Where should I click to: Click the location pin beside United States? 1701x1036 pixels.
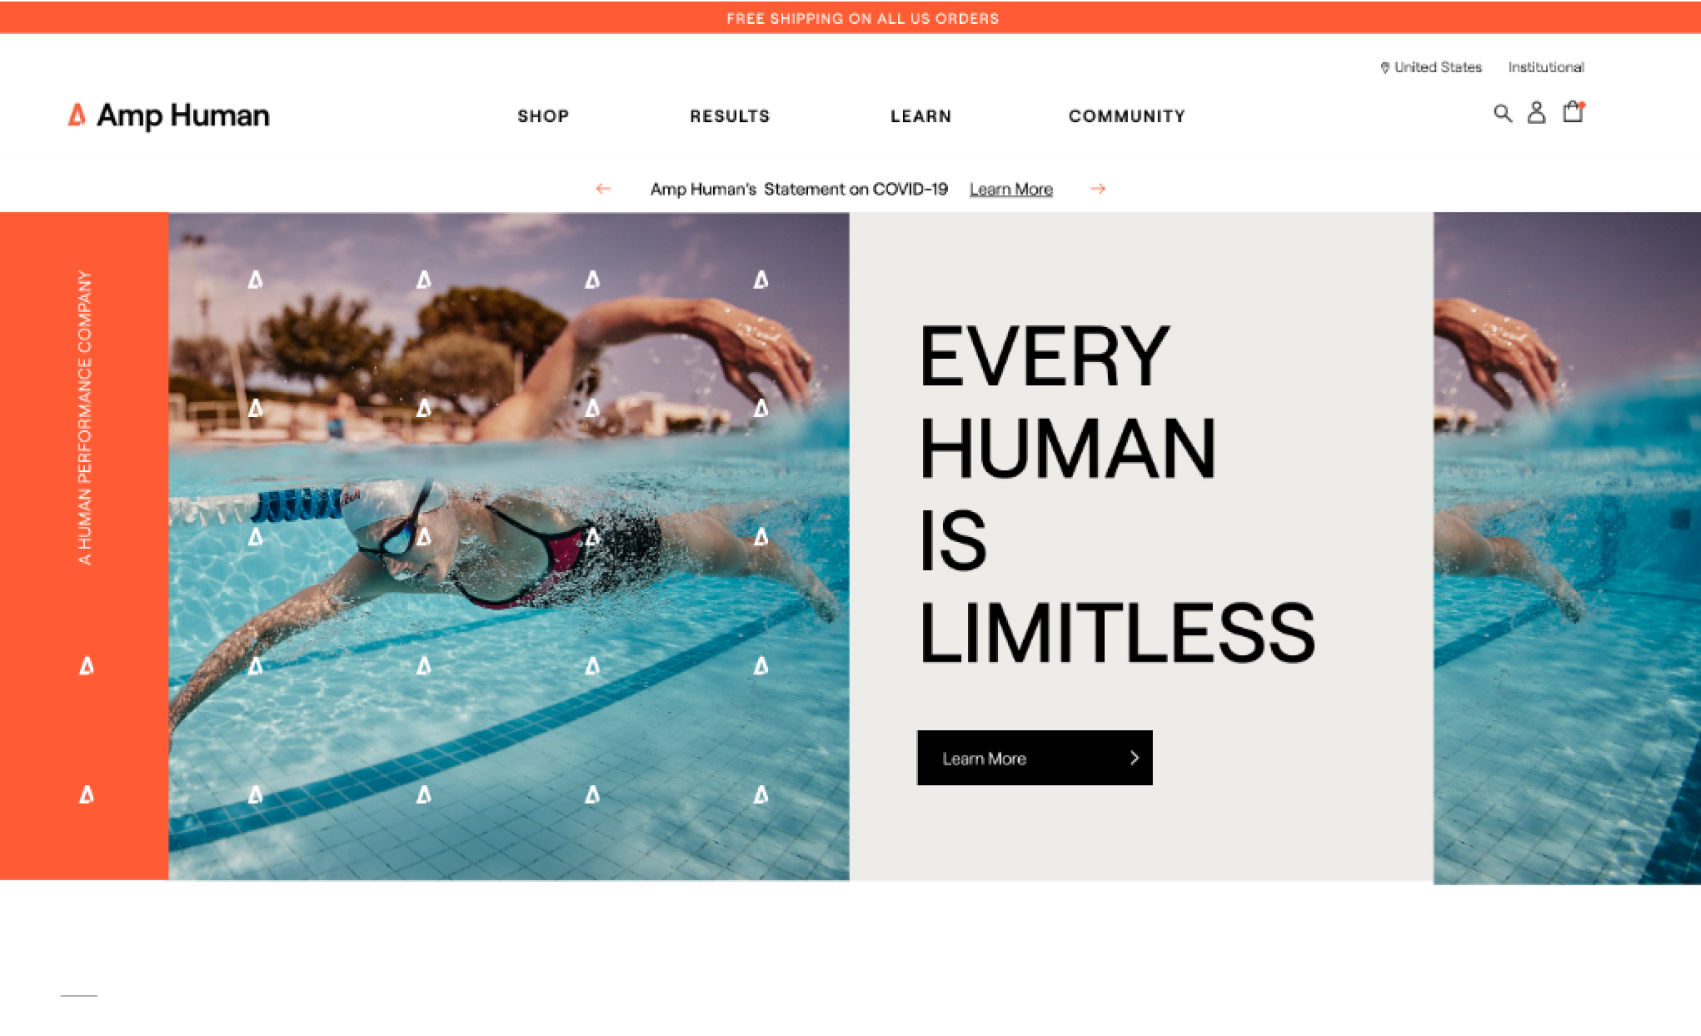1385,68
